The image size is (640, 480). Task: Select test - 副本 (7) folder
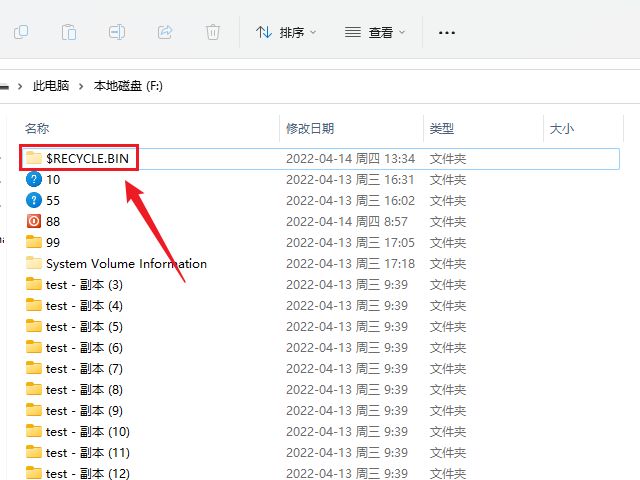(x=84, y=369)
